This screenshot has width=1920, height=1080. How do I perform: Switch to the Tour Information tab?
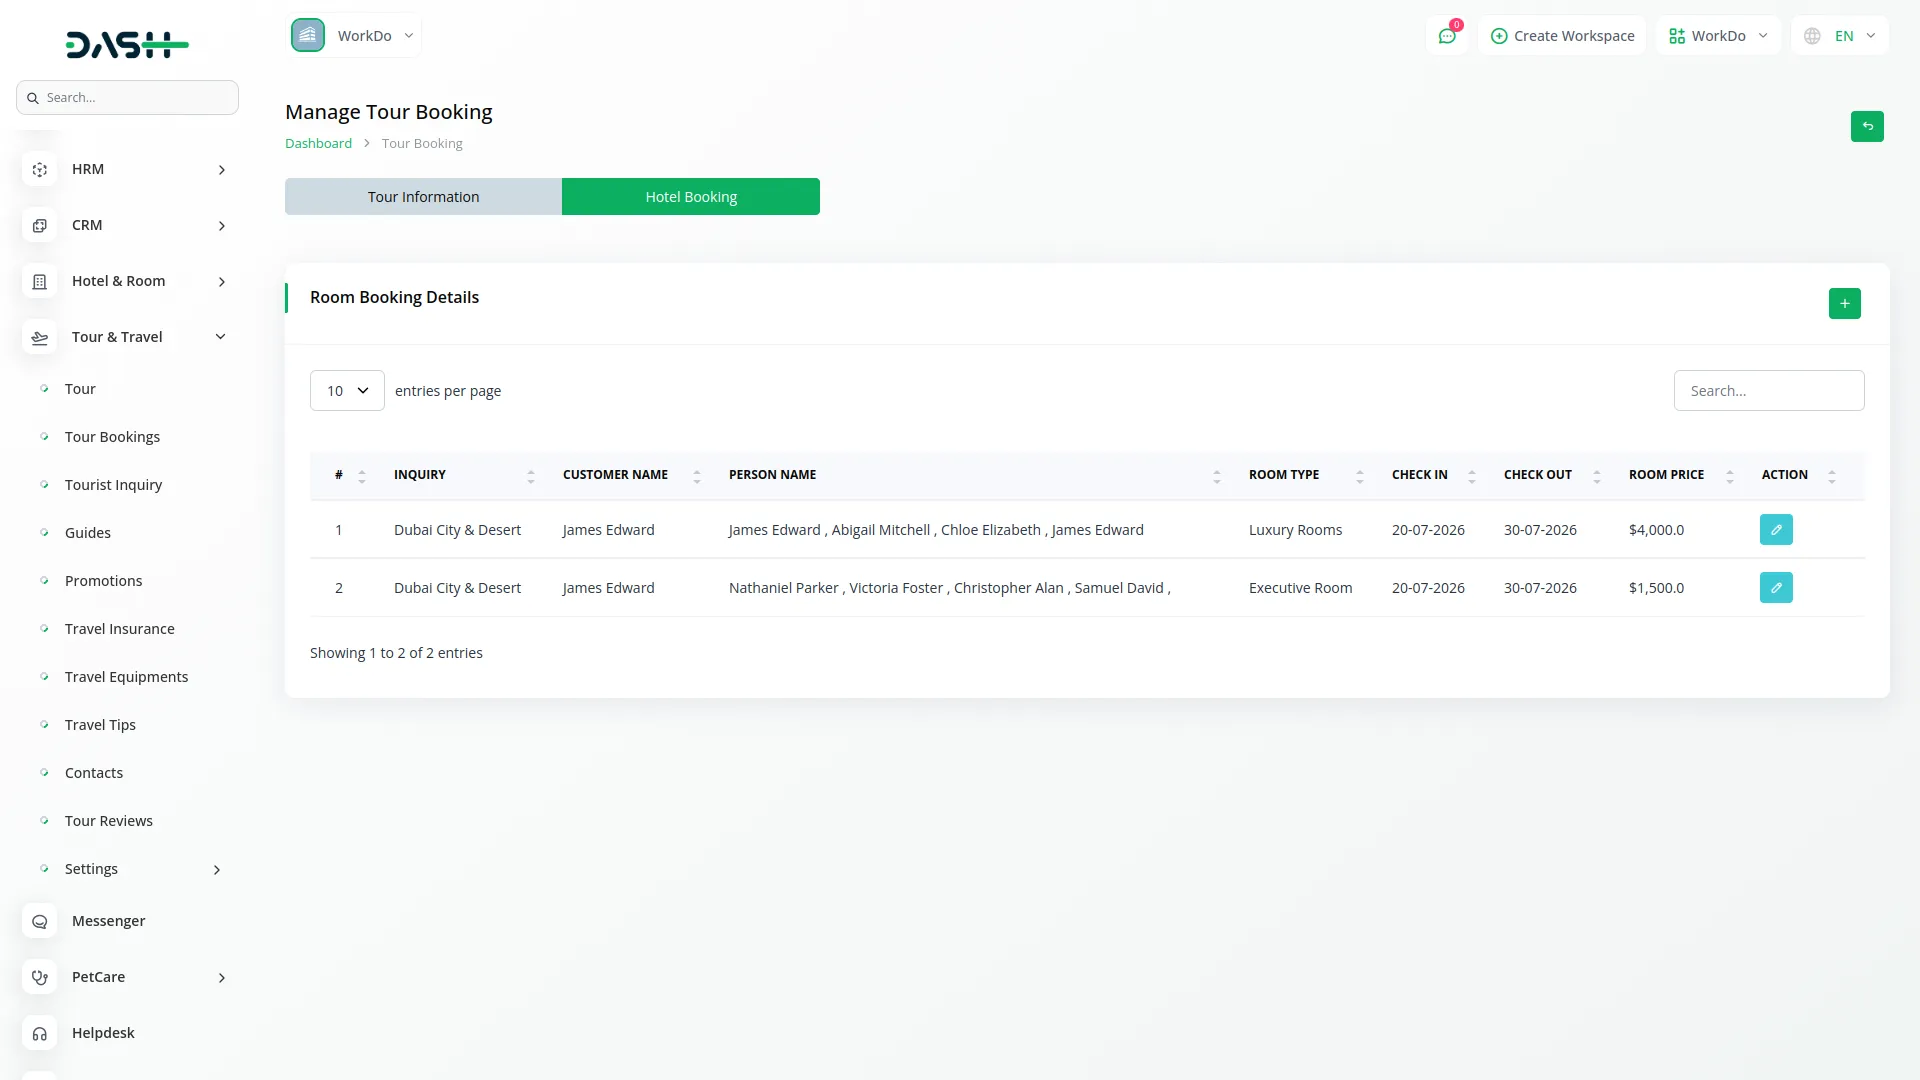(423, 197)
